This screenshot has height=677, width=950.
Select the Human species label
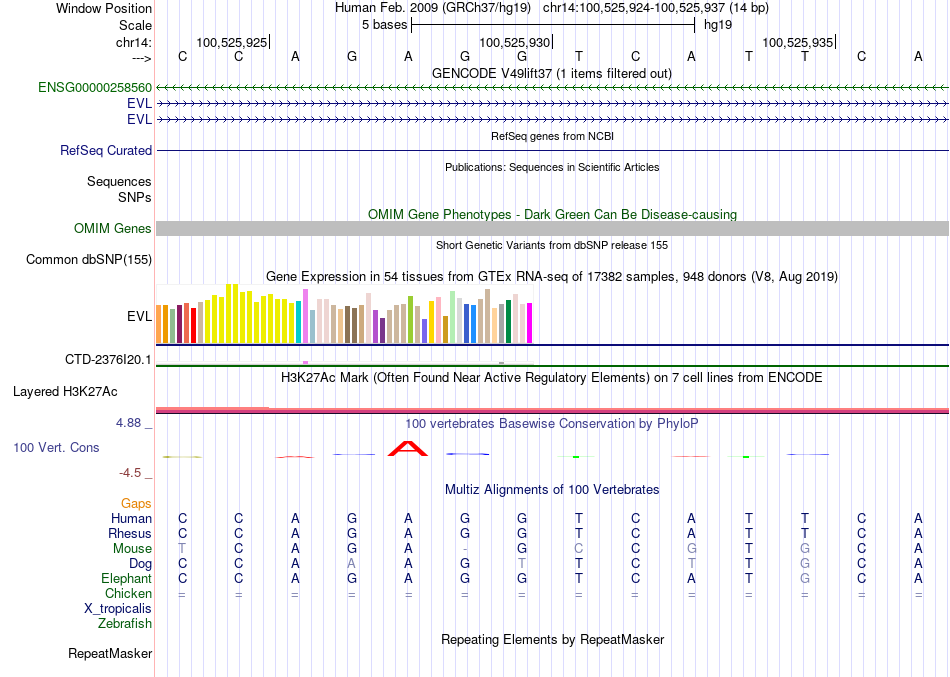(131, 518)
